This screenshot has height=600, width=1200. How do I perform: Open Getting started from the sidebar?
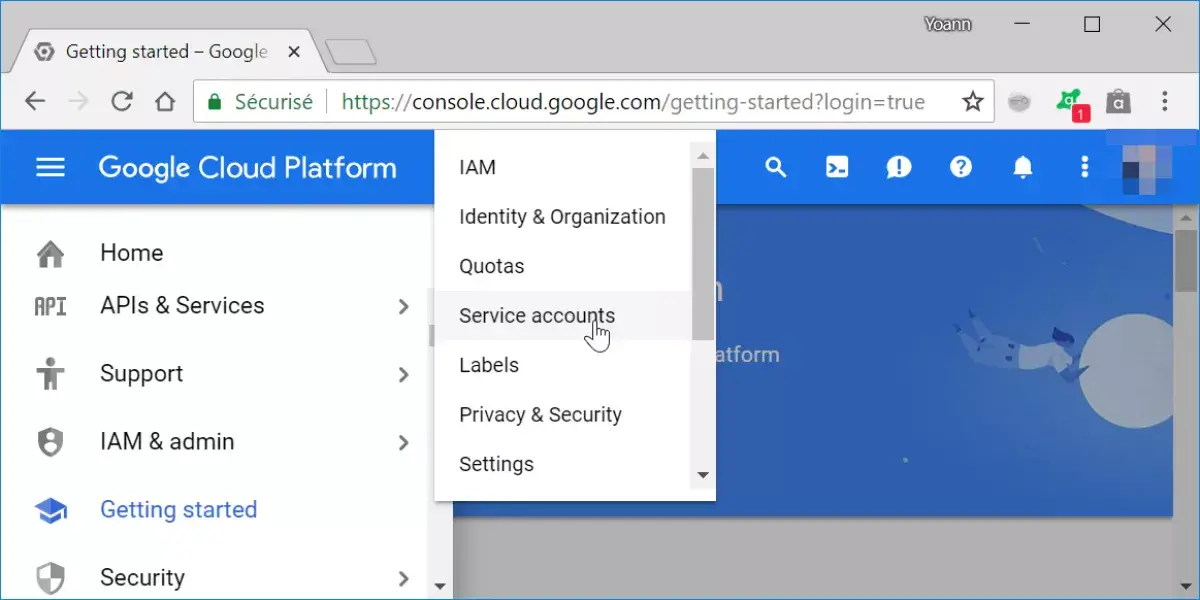pos(178,509)
